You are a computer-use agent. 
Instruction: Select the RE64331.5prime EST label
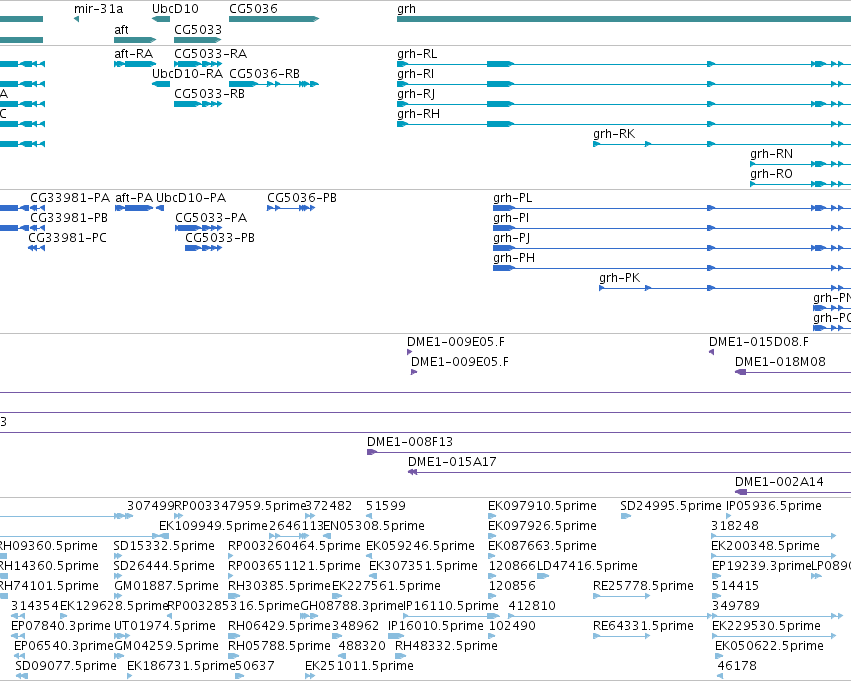coord(643,627)
